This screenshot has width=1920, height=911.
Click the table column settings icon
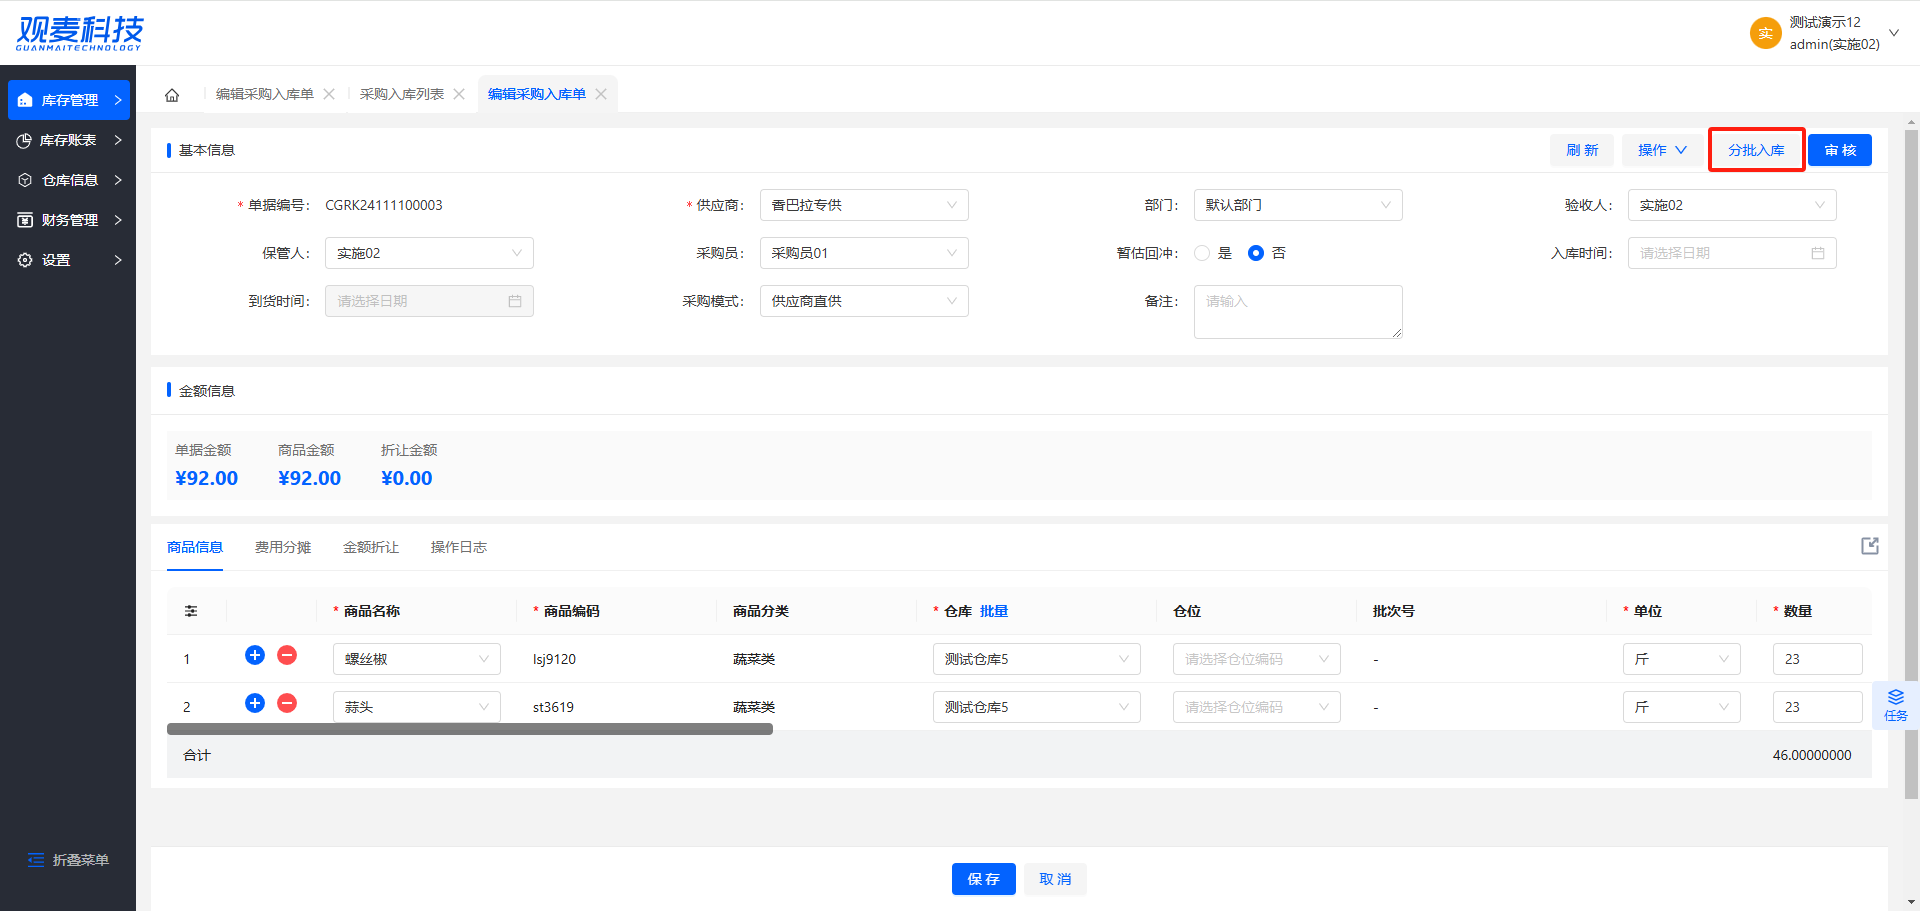click(191, 611)
